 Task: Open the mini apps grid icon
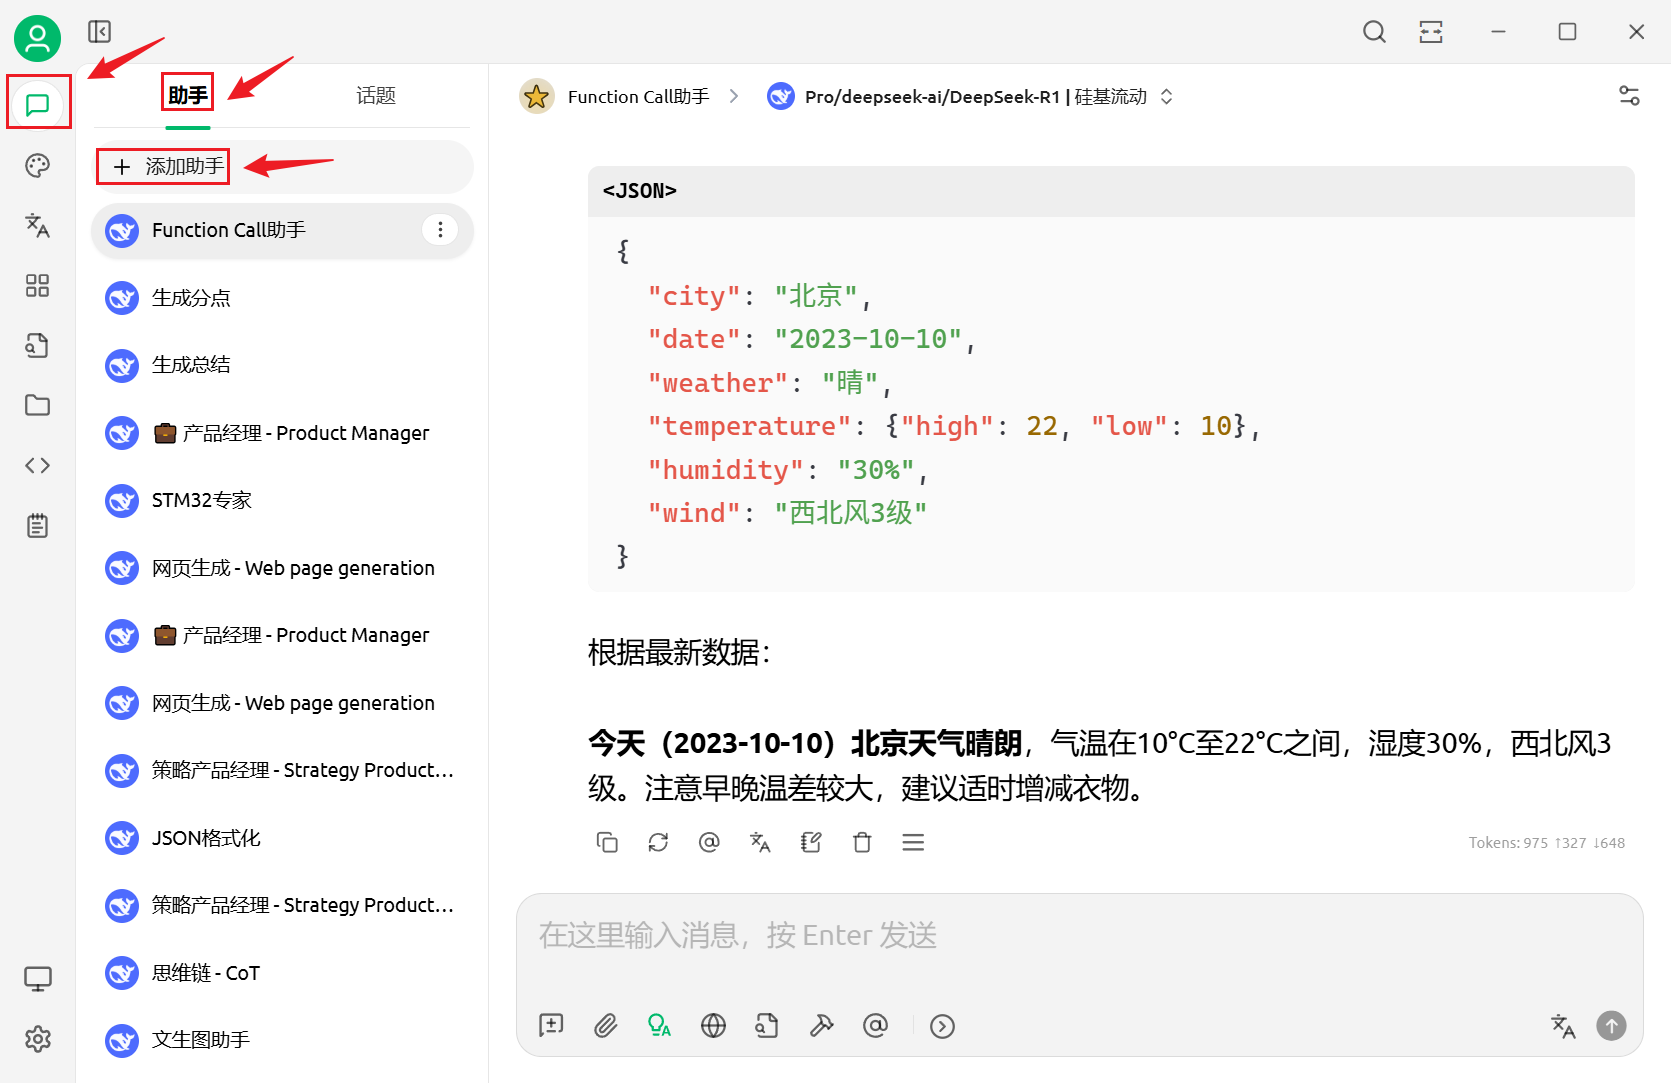(x=37, y=286)
